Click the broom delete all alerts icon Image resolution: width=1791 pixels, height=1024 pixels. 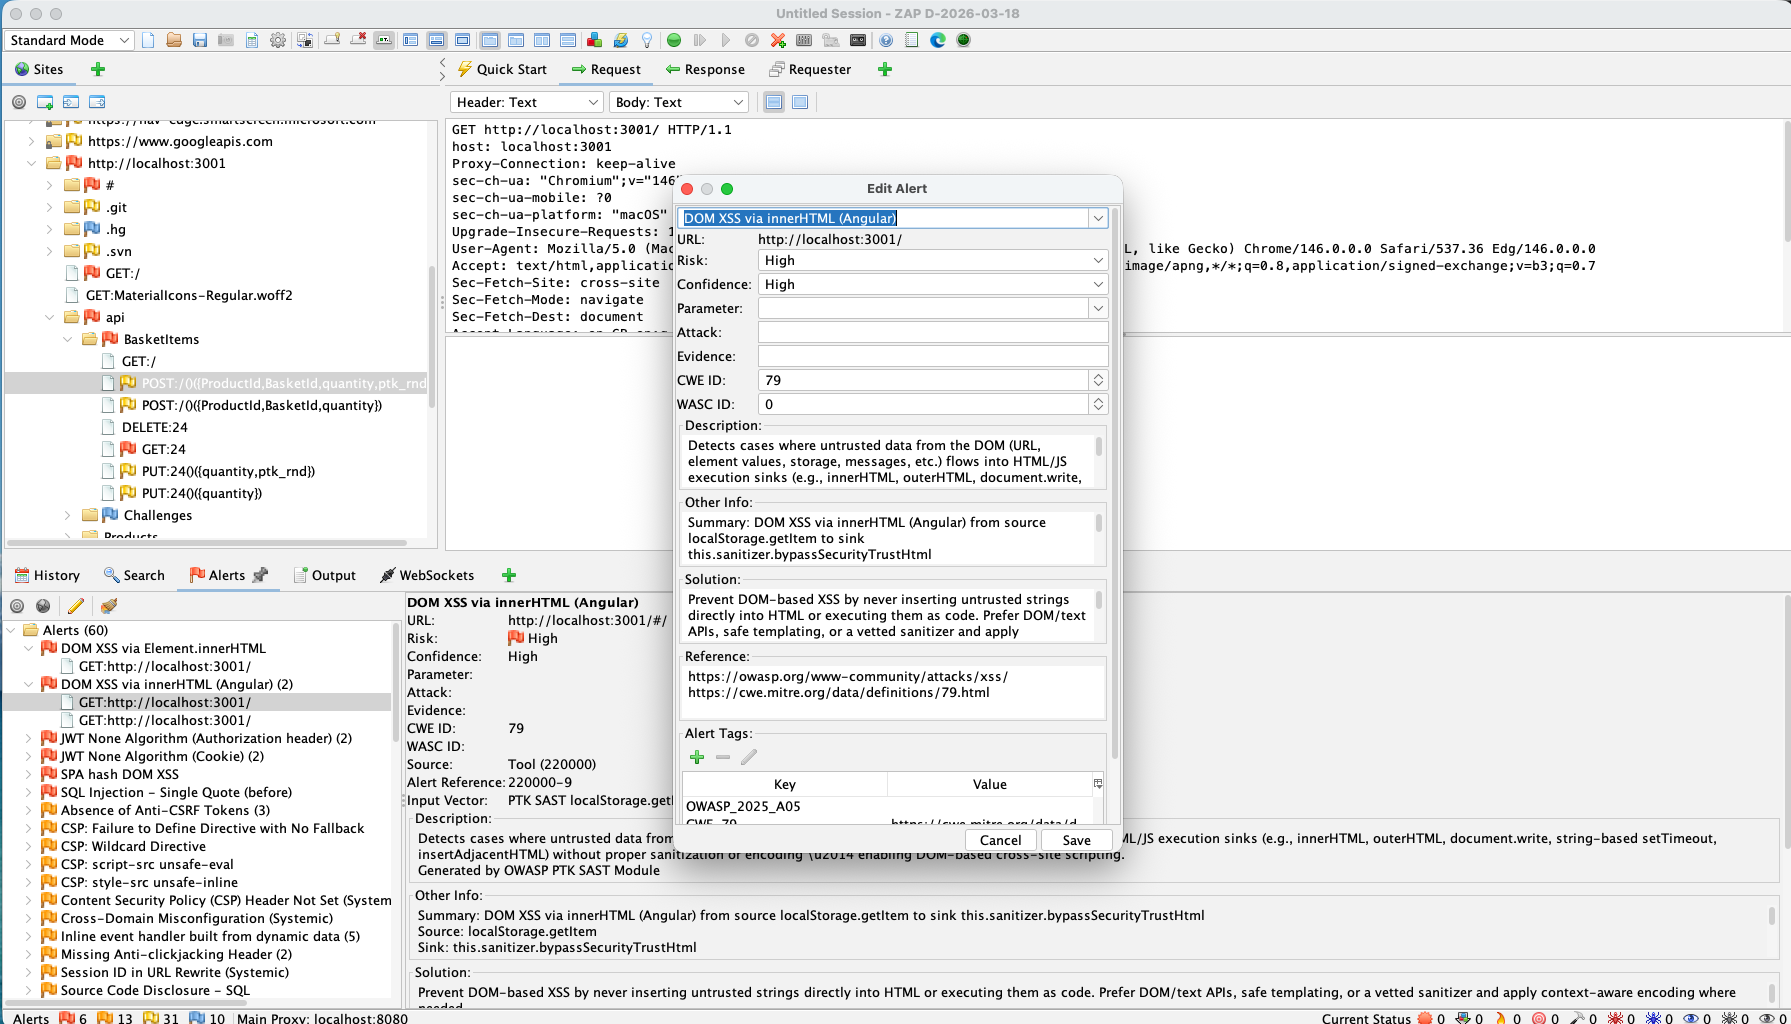click(x=109, y=606)
